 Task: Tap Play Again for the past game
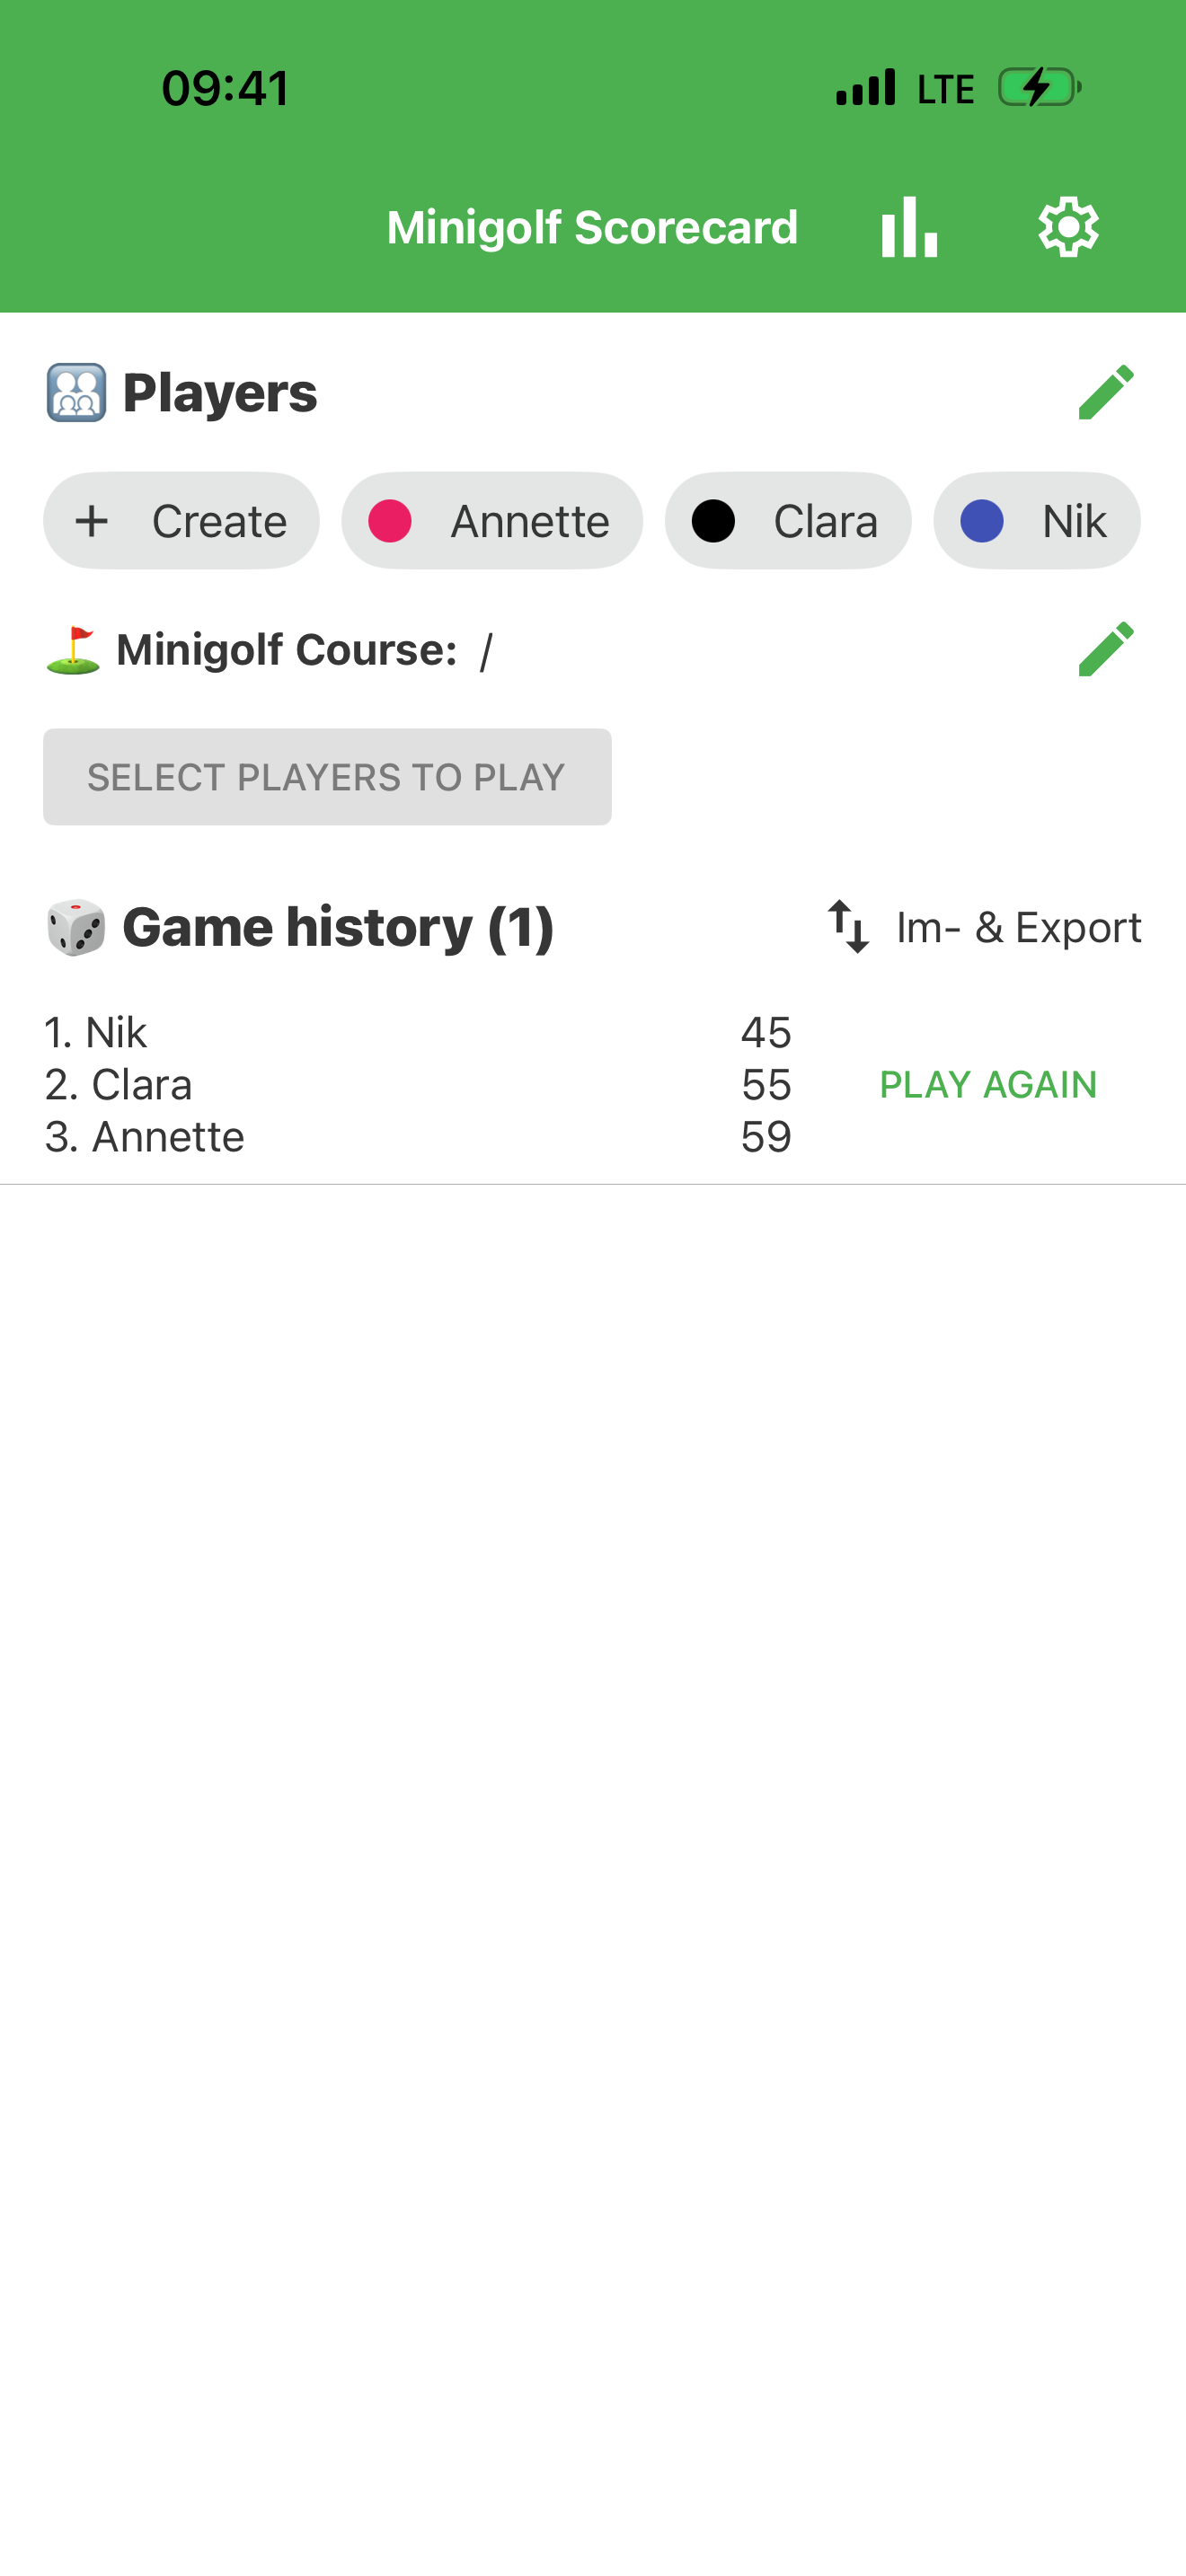click(x=988, y=1085)
